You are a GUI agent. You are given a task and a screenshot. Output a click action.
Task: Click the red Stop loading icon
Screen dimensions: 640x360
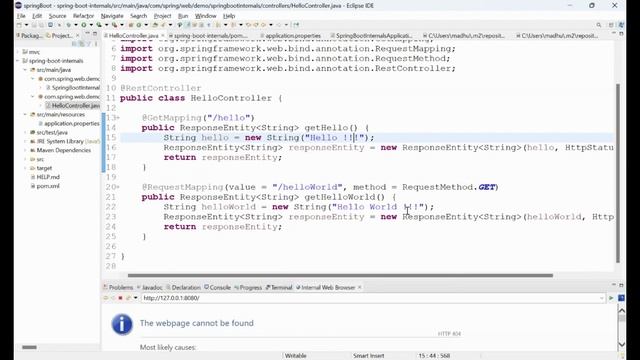click(120, 298)
